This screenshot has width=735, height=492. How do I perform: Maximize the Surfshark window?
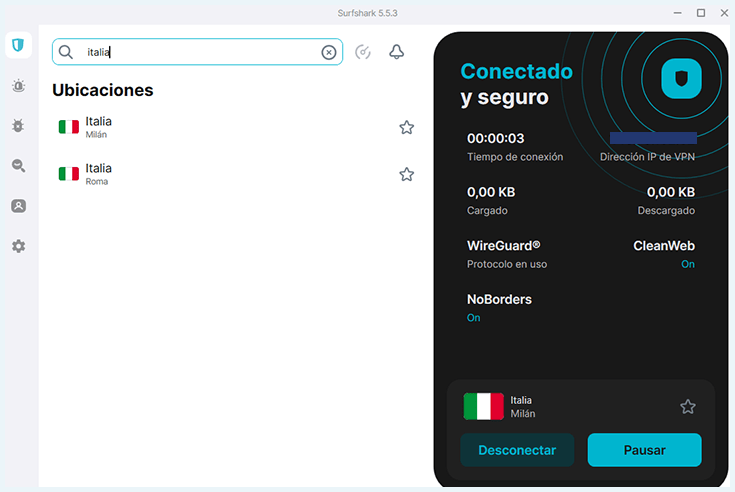pos(701,13)
